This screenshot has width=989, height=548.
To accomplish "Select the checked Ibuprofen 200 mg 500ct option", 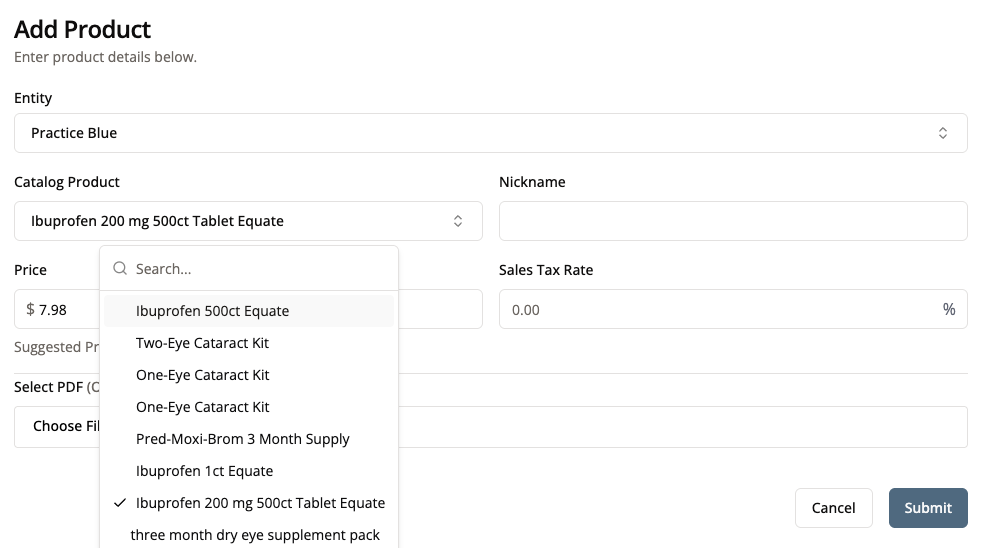I will point(260,503).
